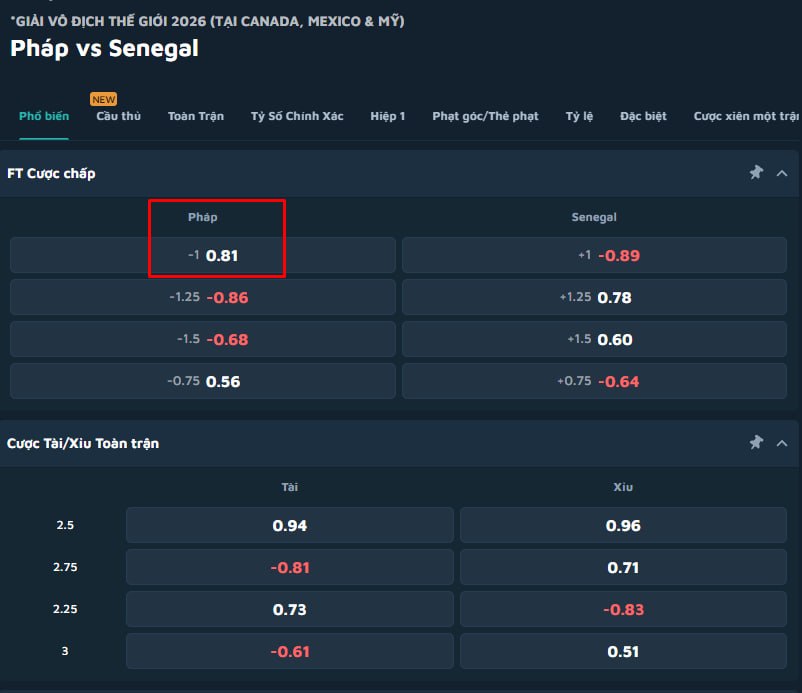Open the Cầu thủ tab
Image resolution: width=802 pixels, height=693 pixels.
(119, 116)
